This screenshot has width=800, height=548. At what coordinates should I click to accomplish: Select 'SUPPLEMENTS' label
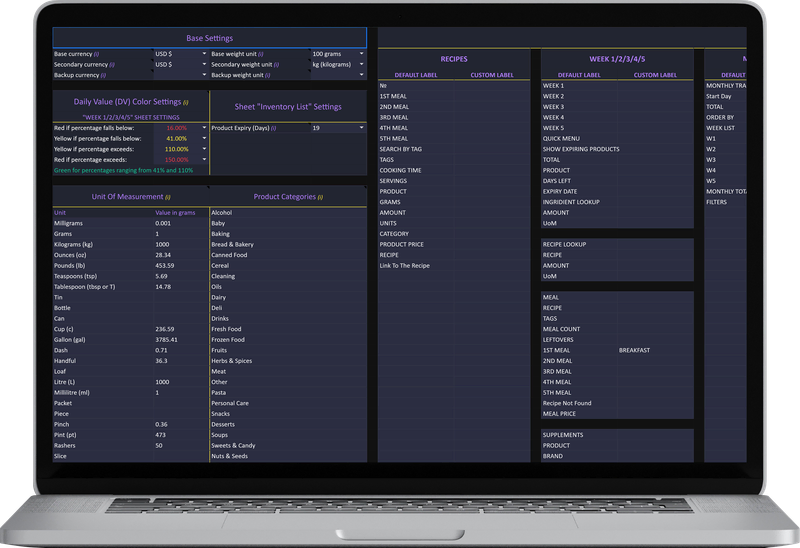tap(563, 435)
